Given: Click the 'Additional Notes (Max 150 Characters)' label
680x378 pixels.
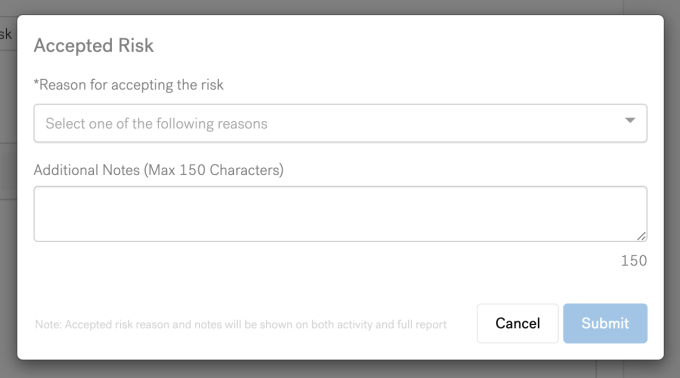Looking at the screenshot, I should (x=159, y=170).
